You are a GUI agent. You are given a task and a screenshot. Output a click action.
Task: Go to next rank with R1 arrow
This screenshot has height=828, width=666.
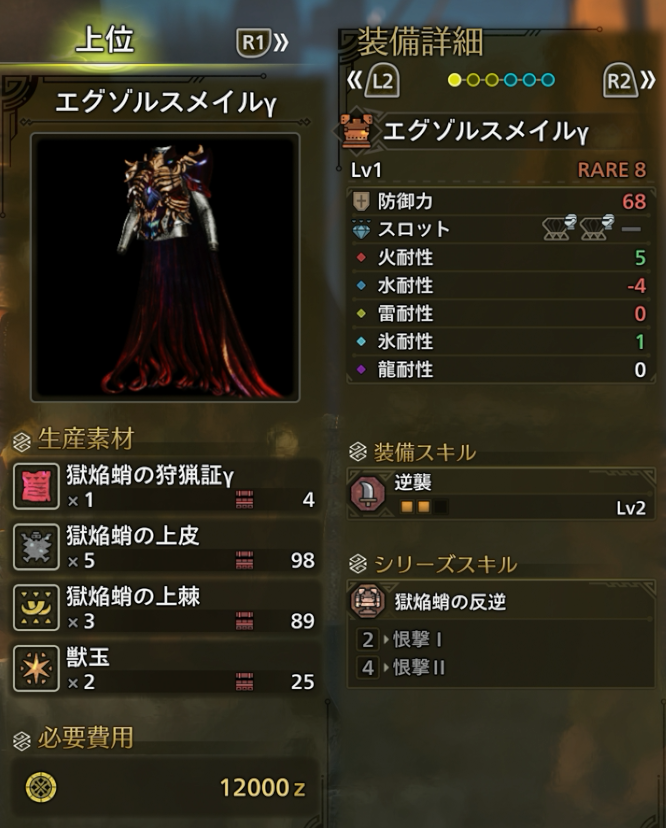click(262, 42)
